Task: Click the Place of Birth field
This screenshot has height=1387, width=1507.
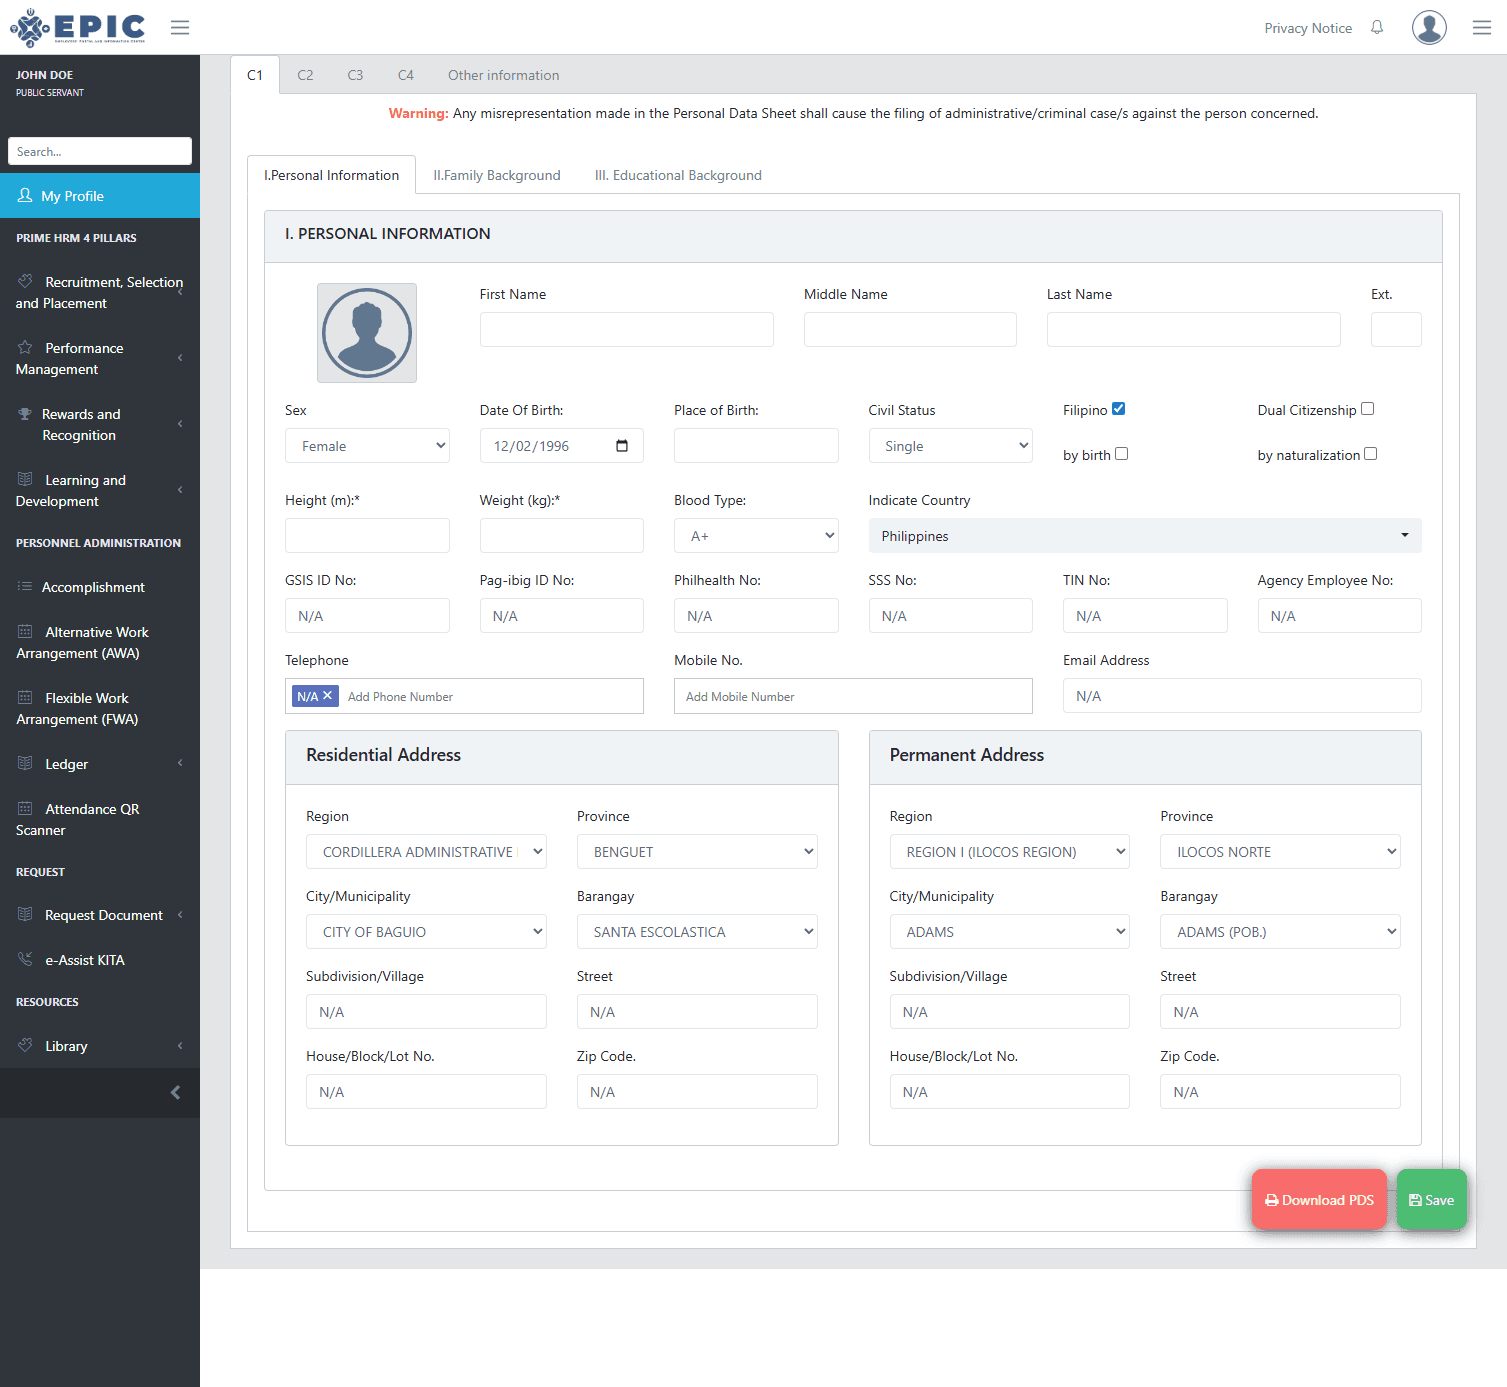Action: (756, 445)
